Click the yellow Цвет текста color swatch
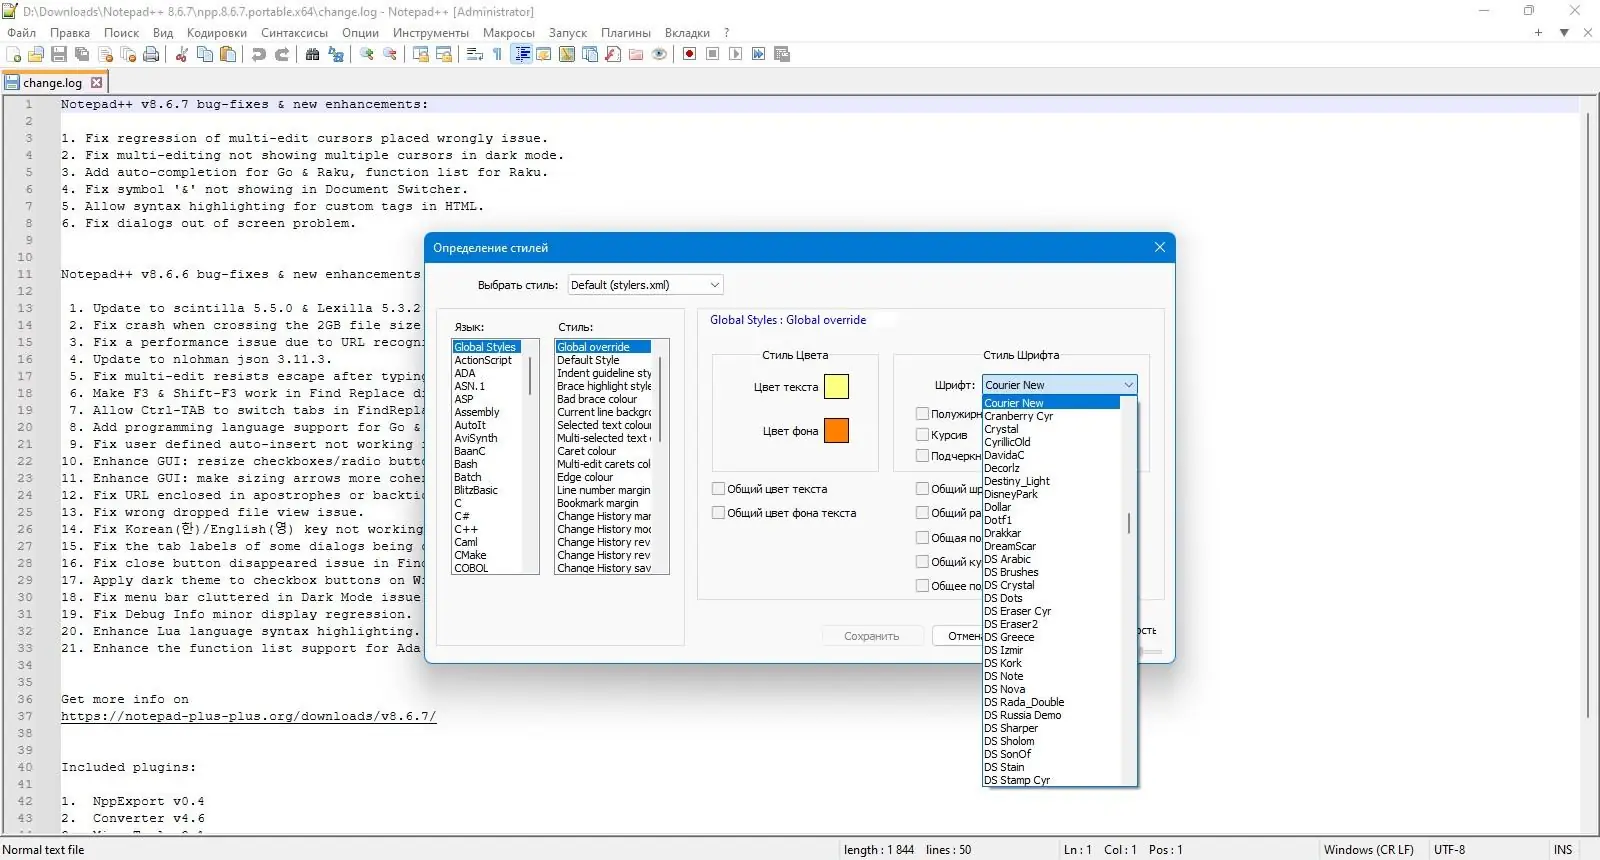 point(836,387)
